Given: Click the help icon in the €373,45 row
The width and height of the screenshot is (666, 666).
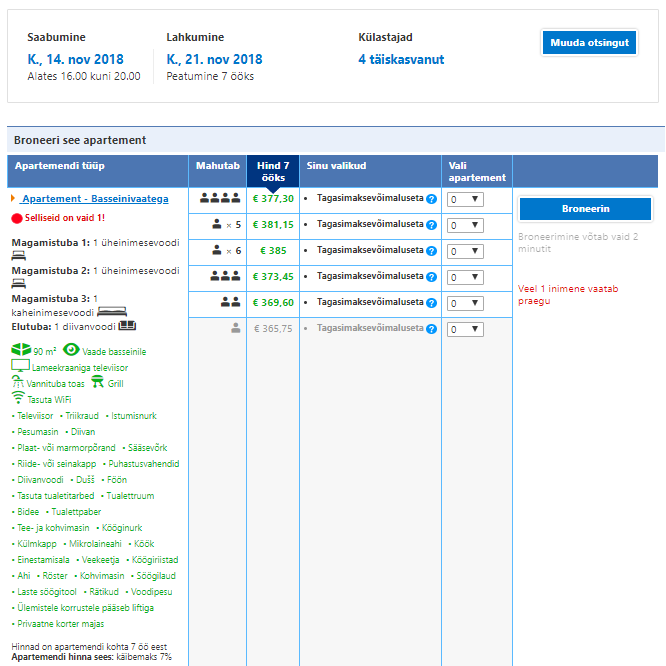Looking at the screenshot, I should coord(432,277).
